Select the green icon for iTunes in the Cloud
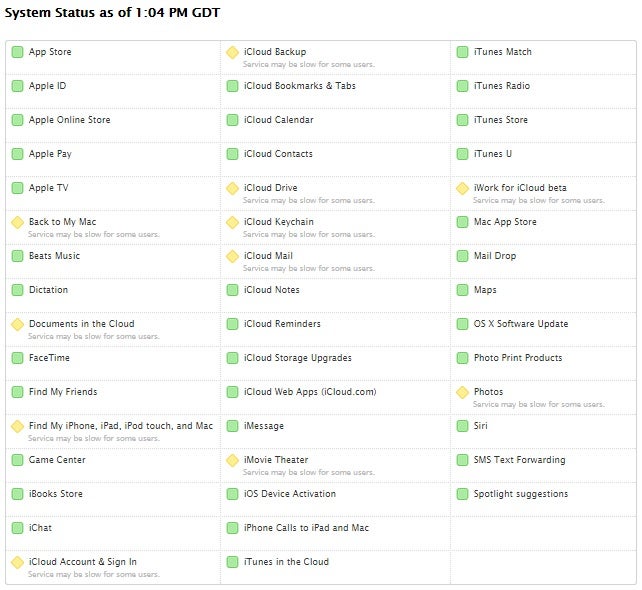The image size is (642, 590). (232, 562)
